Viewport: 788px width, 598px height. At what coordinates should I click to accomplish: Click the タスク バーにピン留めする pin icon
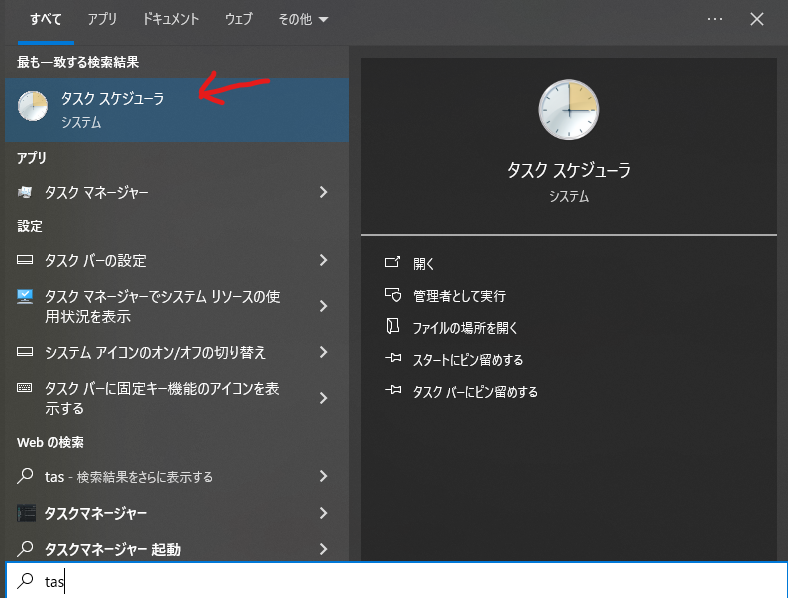[392, 391]
